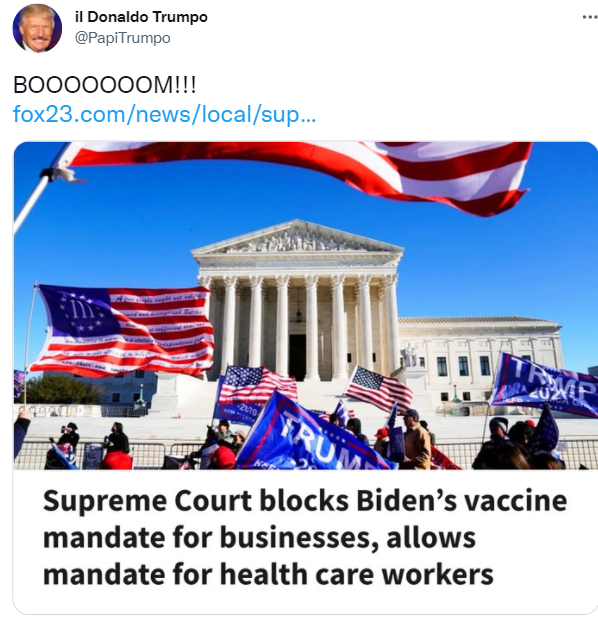Click the Supreme Court building columns in the card image
The image size is (598, 621).
(x=299, y=327)
